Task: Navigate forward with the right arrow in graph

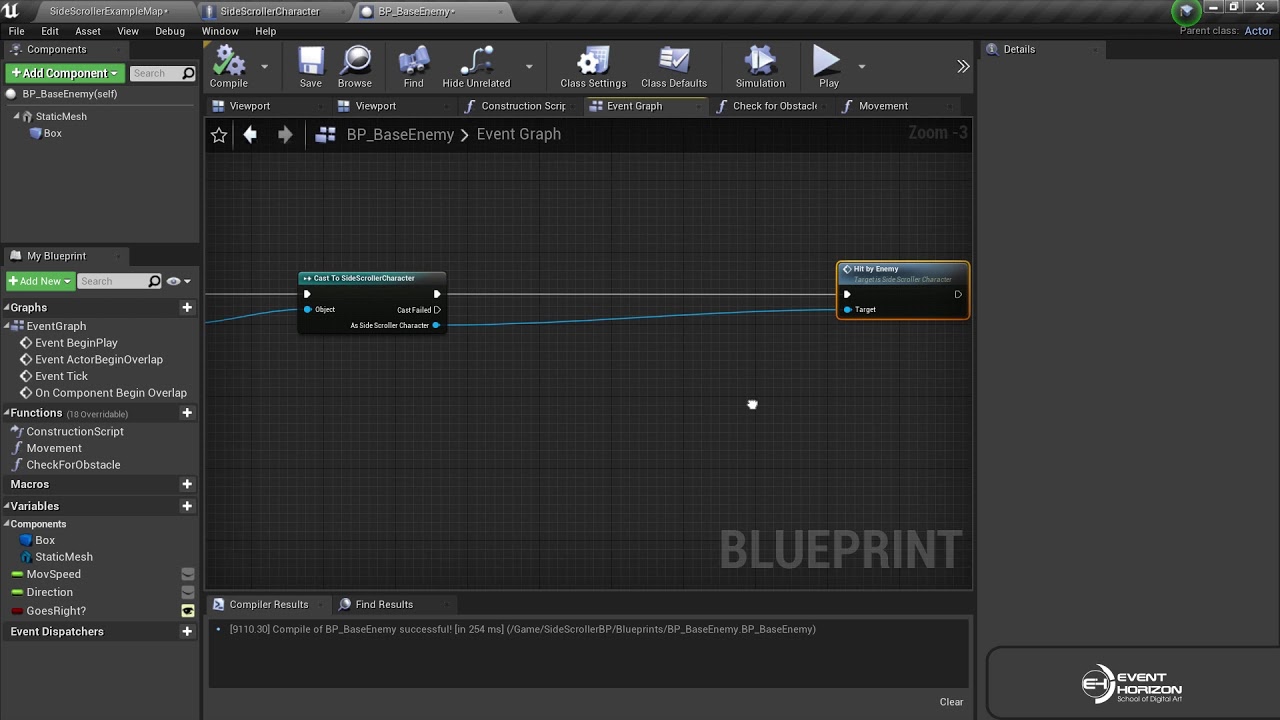Action: coord(285,134)
